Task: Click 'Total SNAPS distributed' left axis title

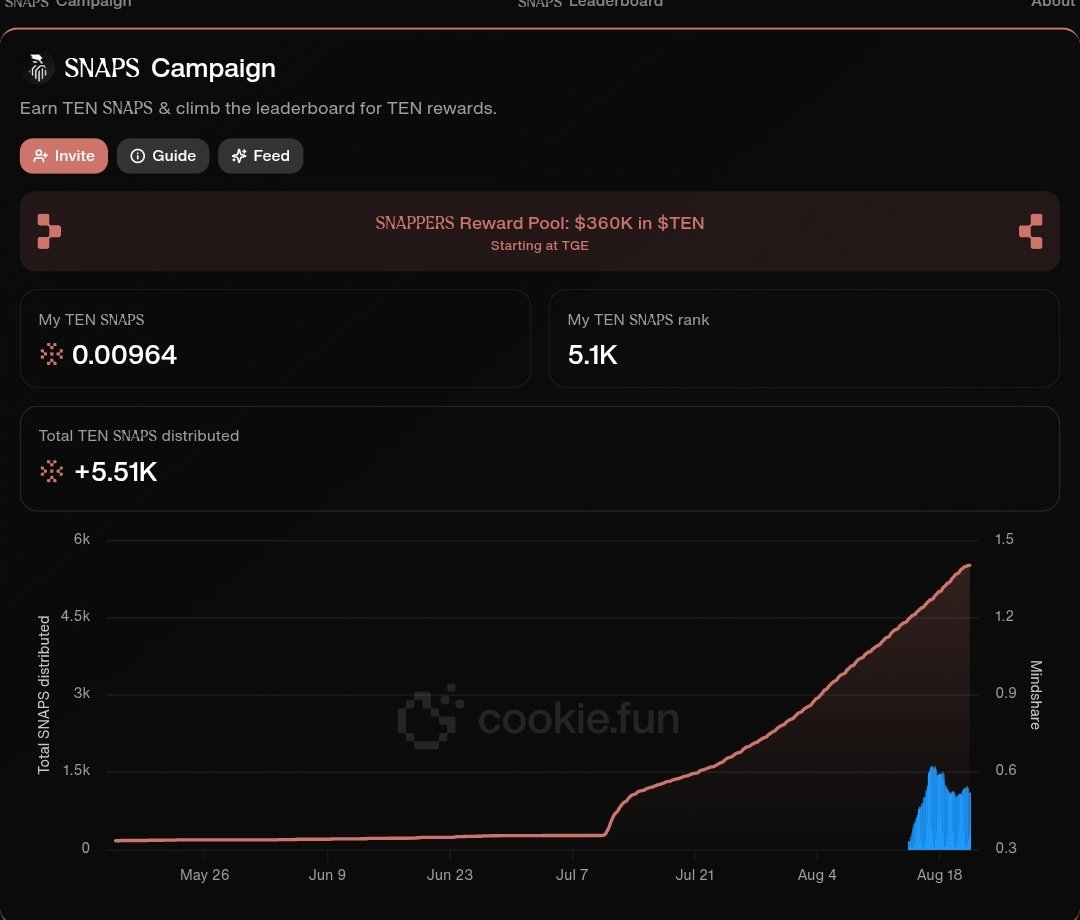Action: (x=43, y=695)
